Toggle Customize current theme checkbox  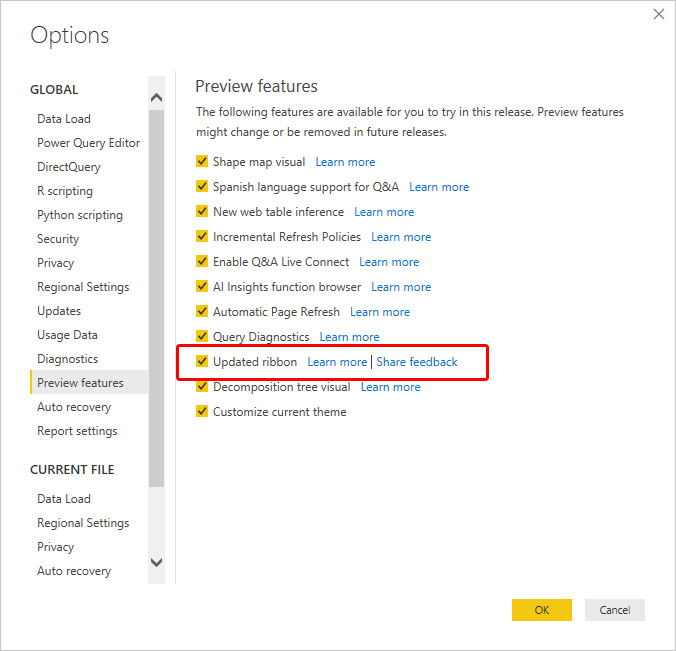click(x=202, y=412)
